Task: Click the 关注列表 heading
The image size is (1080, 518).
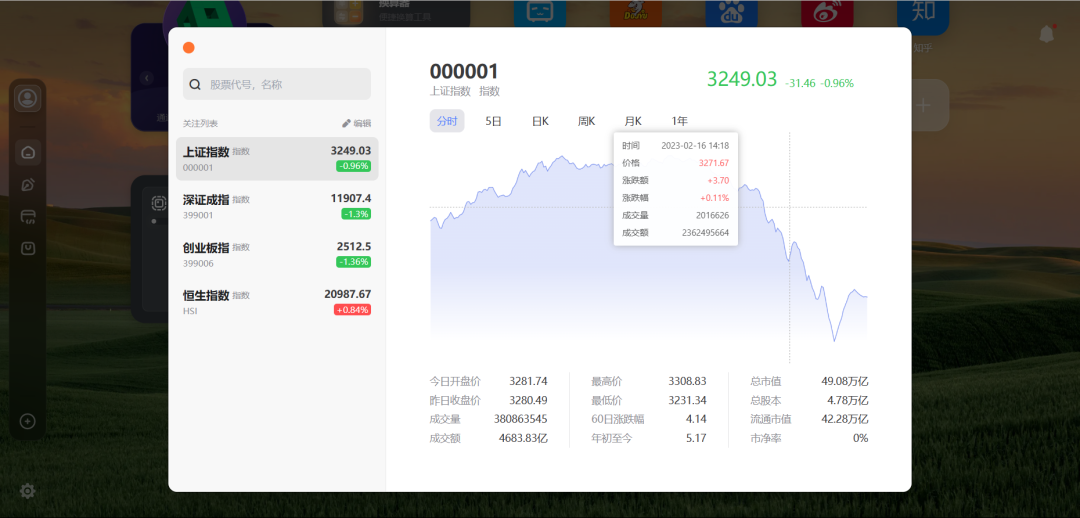Action: pyautogui.click(x=200, y=123)
